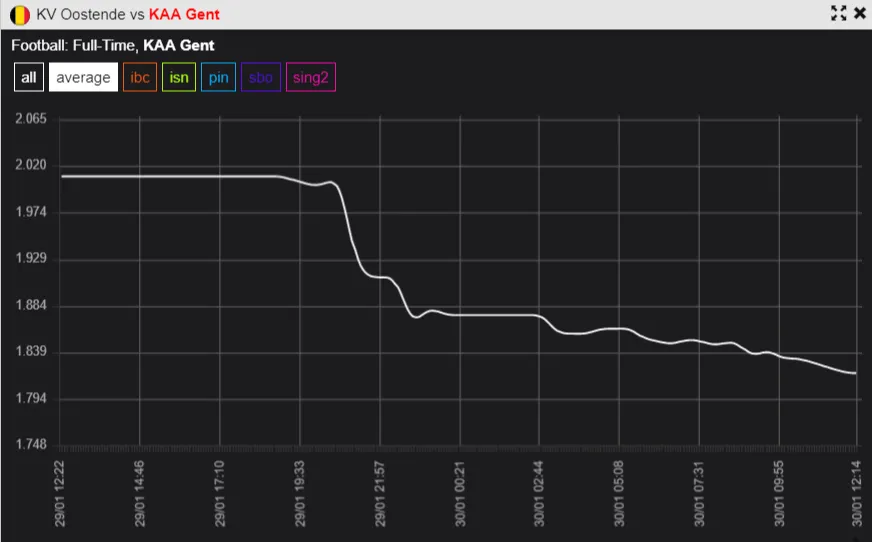Toggle the 'isn' bookmaker line
The image size is (872, 542).
(x=179, y=77)
